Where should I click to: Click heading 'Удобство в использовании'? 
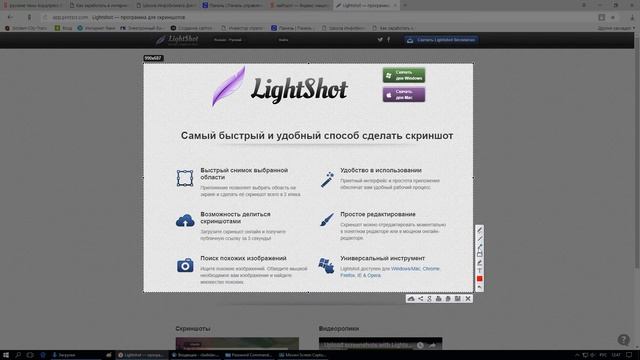(x=381, y=170)
